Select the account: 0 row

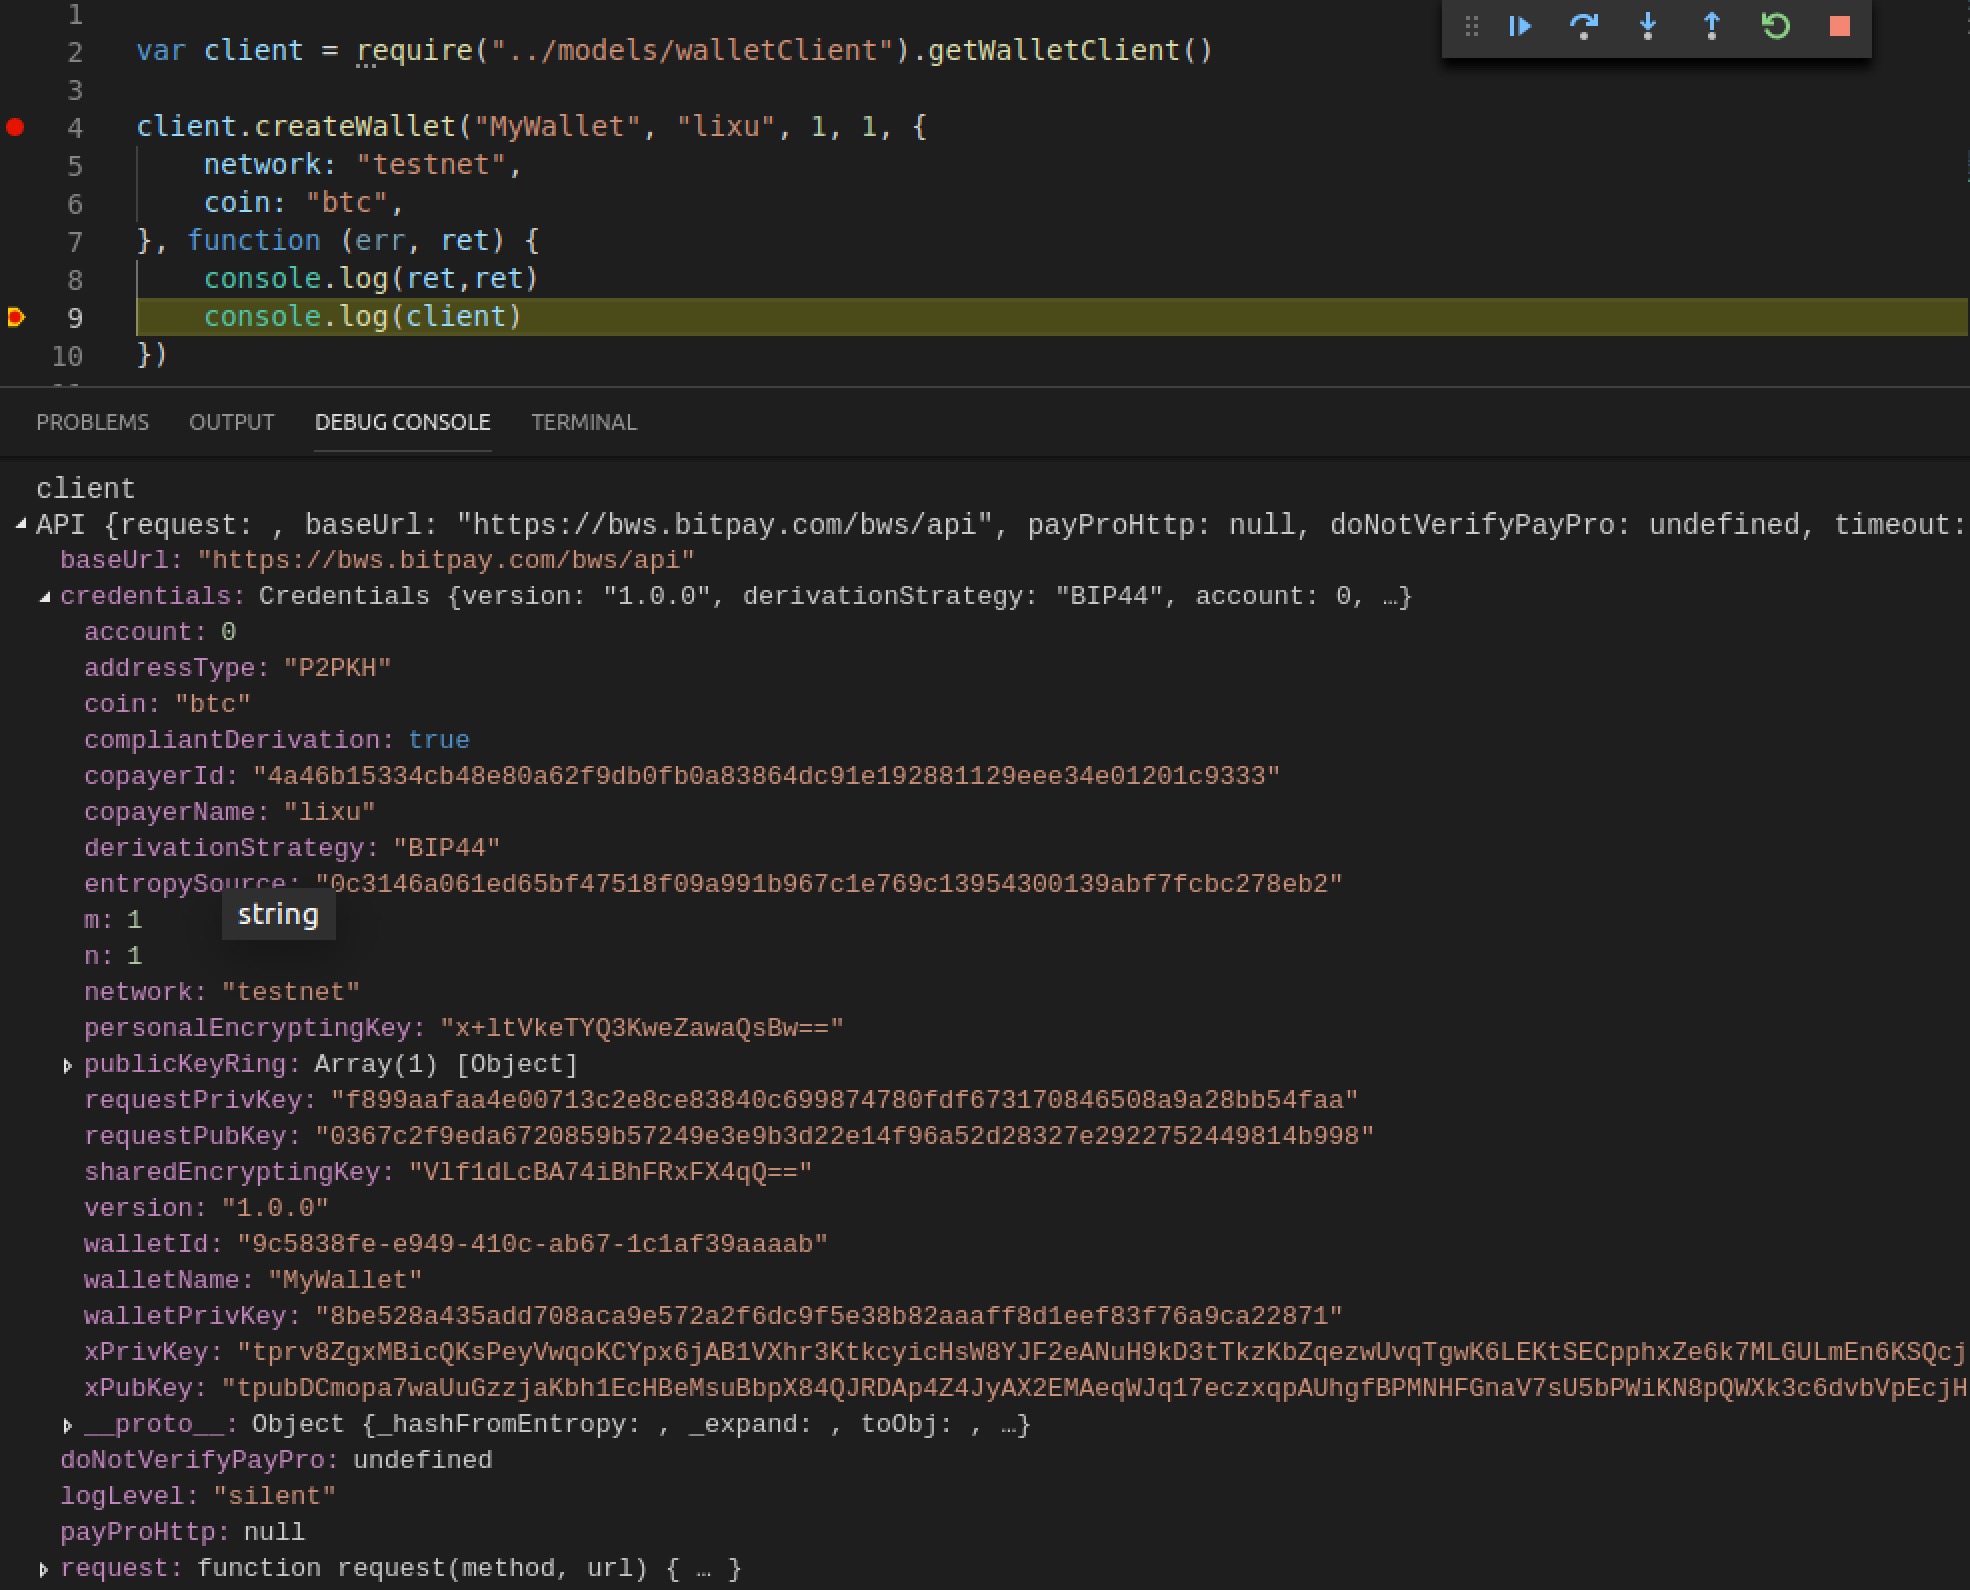tap(160, 632)
